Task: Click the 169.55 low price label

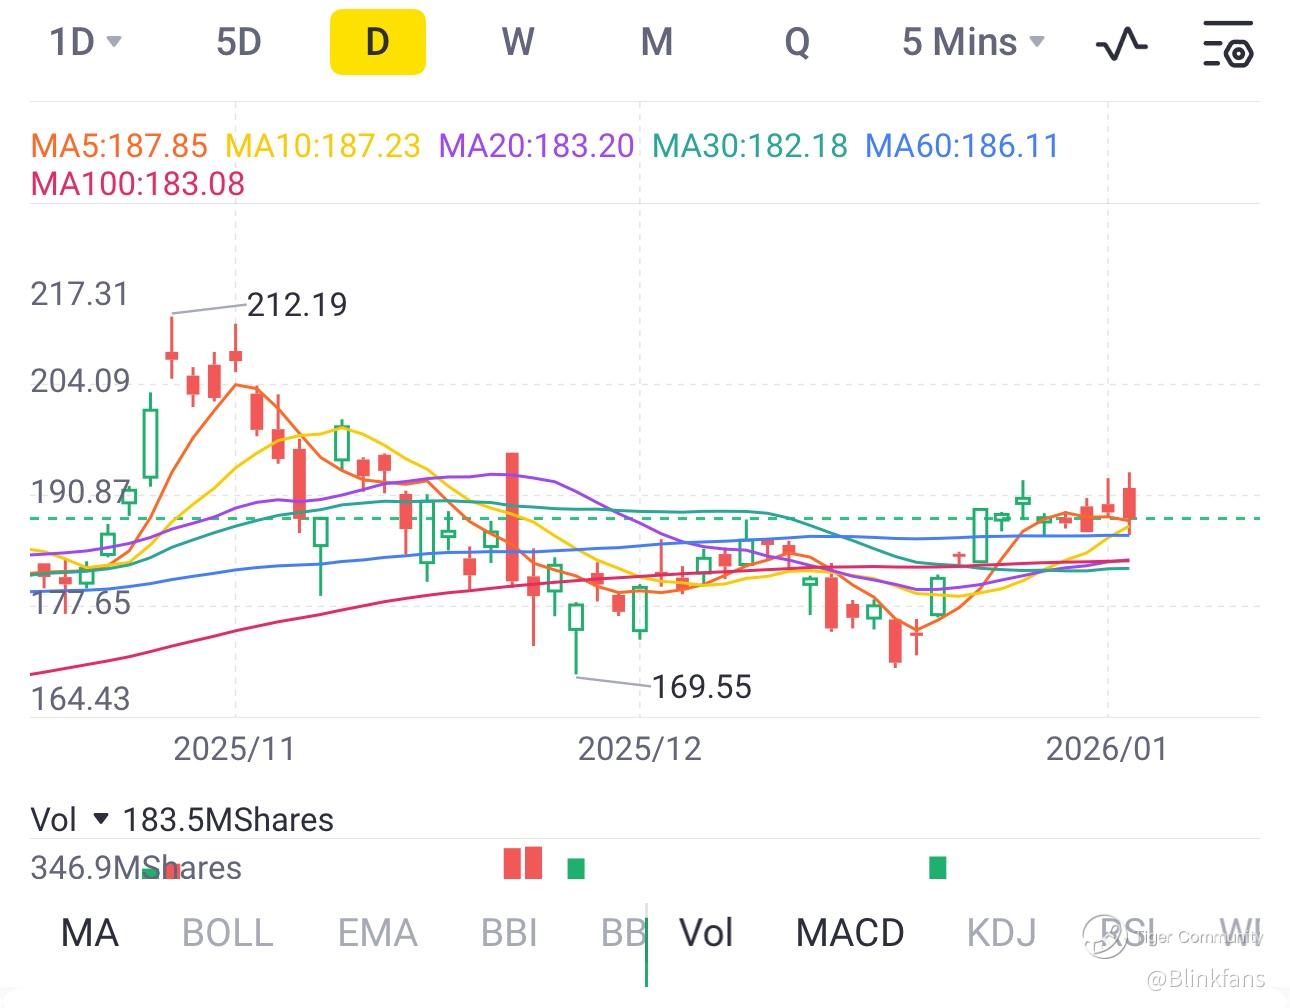Action: [x=702, y=687]
